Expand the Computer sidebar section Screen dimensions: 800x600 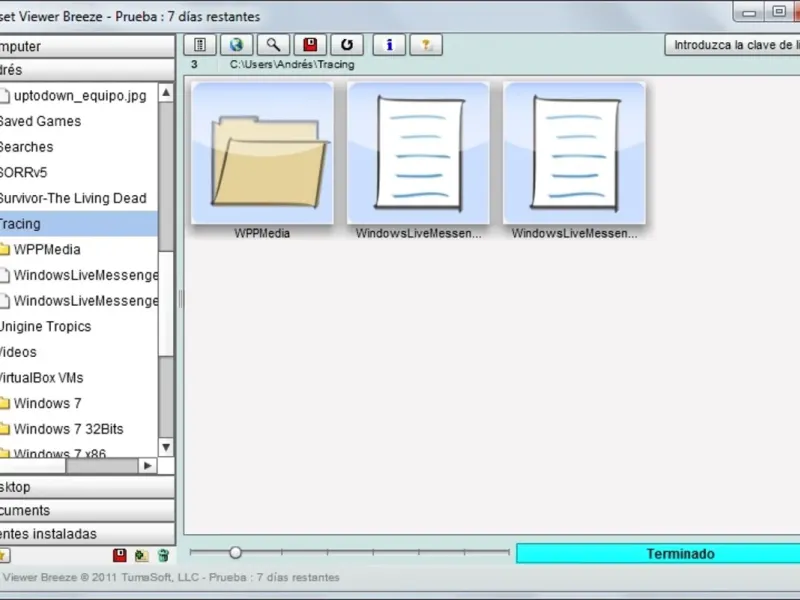[x=87, y=46]
